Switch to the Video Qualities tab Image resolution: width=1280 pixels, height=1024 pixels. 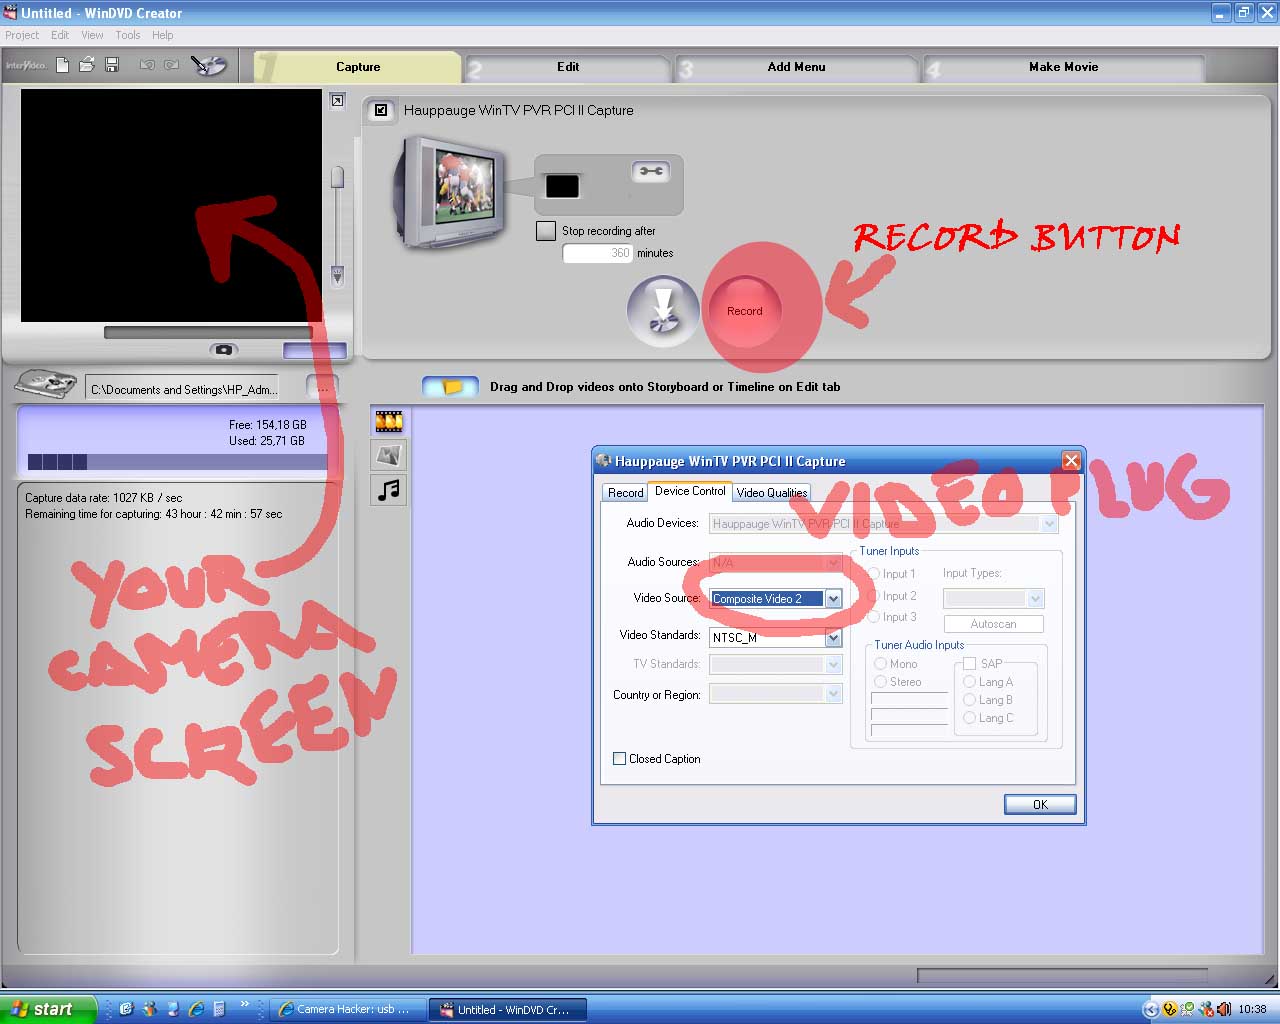(x=771, y=492)
